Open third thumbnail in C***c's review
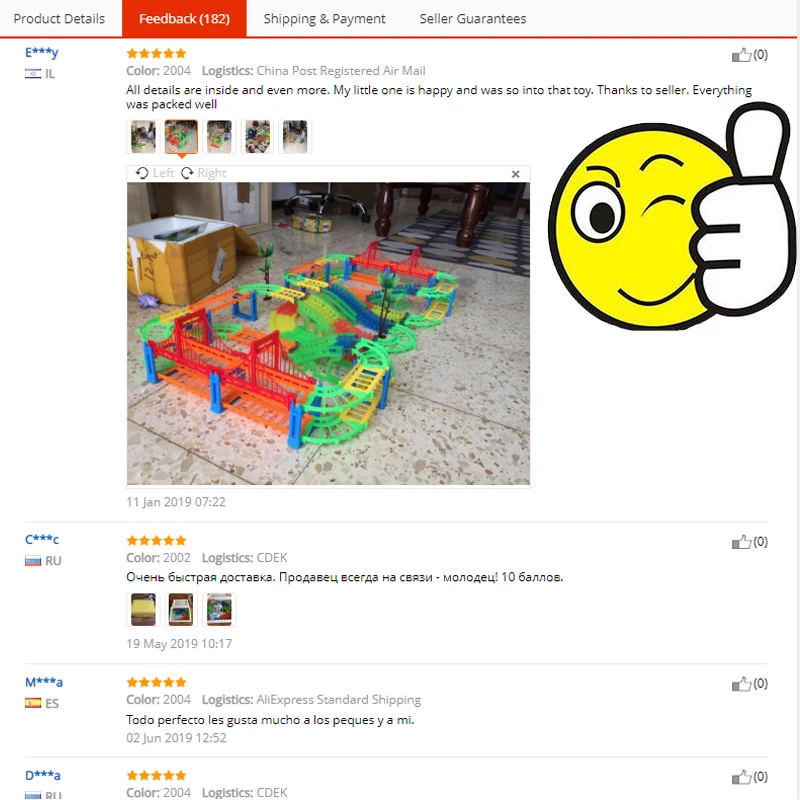 click(219, 609)
